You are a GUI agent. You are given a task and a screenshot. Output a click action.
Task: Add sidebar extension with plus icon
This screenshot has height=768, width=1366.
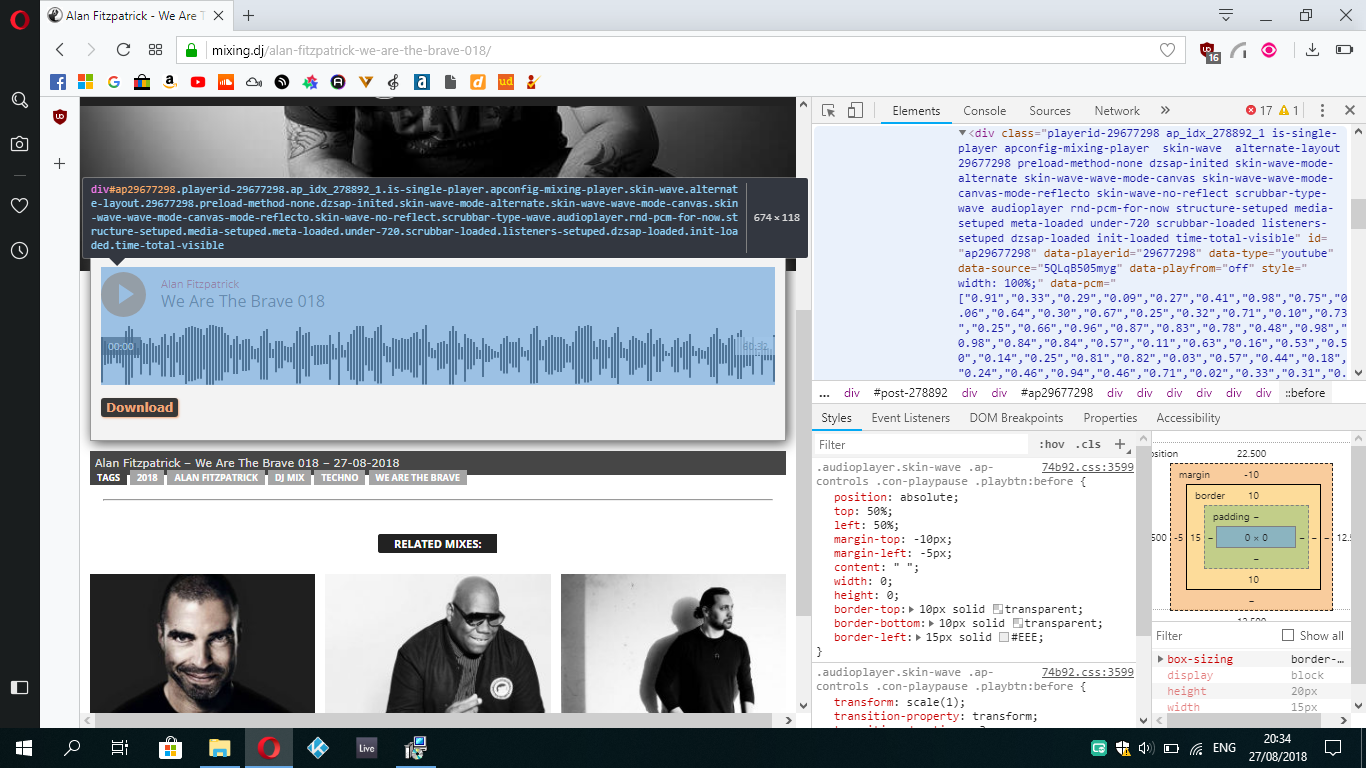(59, 163)
